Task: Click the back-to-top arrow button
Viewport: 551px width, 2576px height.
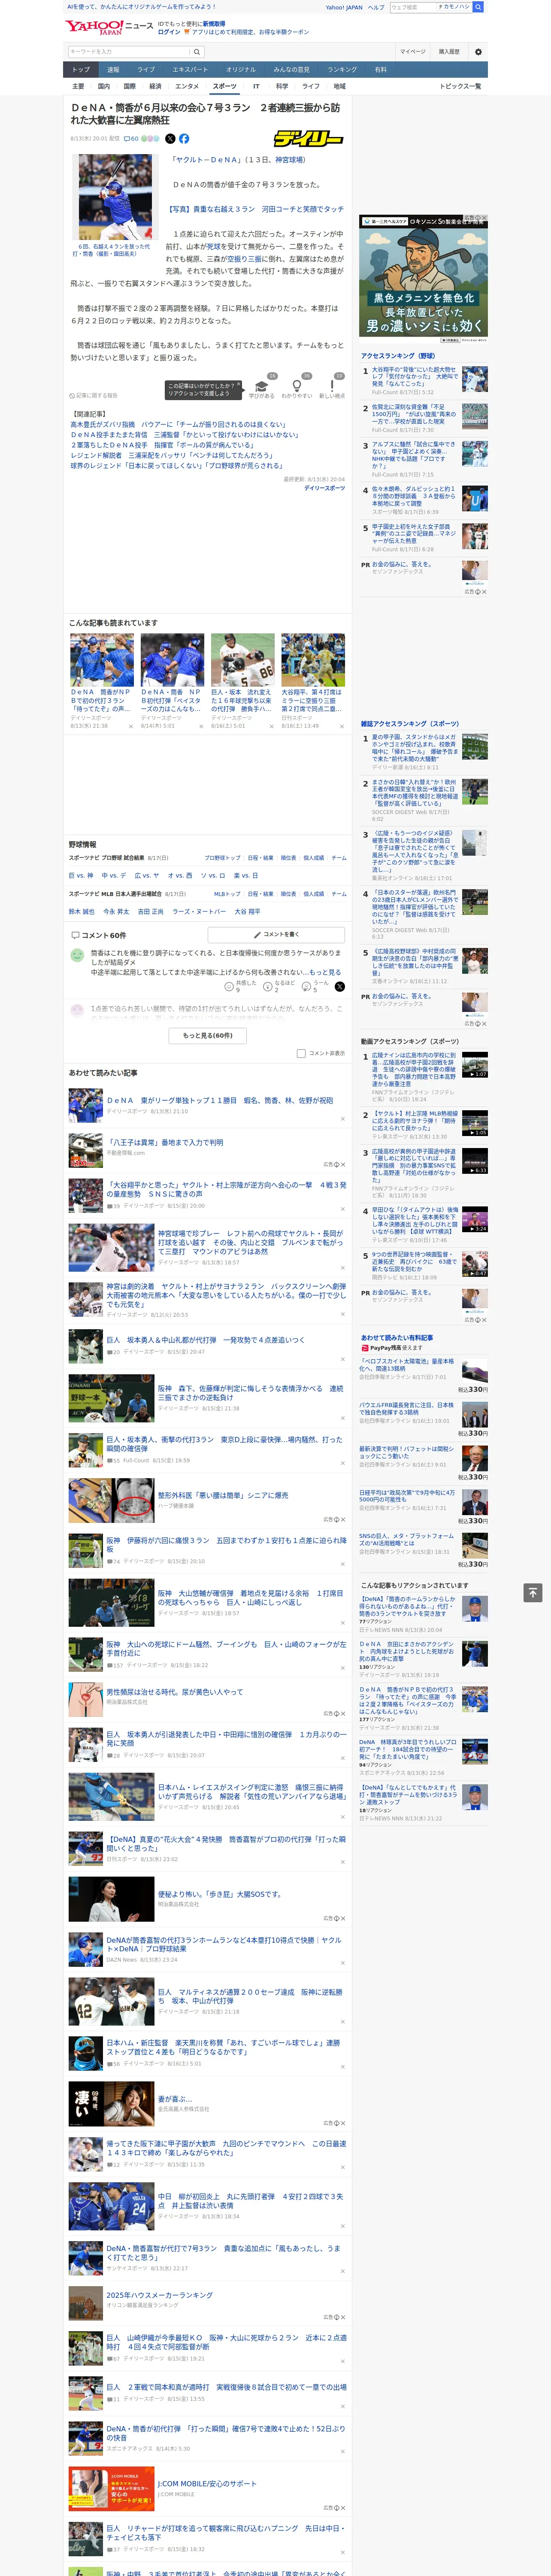Action: pos(533,1592)
